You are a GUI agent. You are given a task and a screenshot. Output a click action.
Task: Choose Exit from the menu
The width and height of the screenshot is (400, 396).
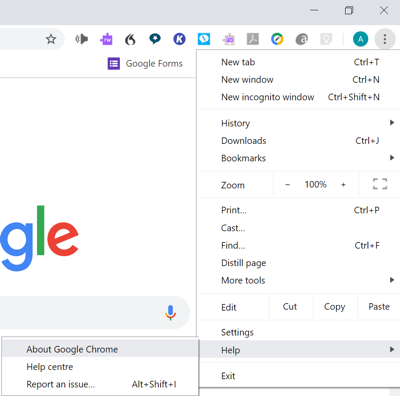pos(299,376)
